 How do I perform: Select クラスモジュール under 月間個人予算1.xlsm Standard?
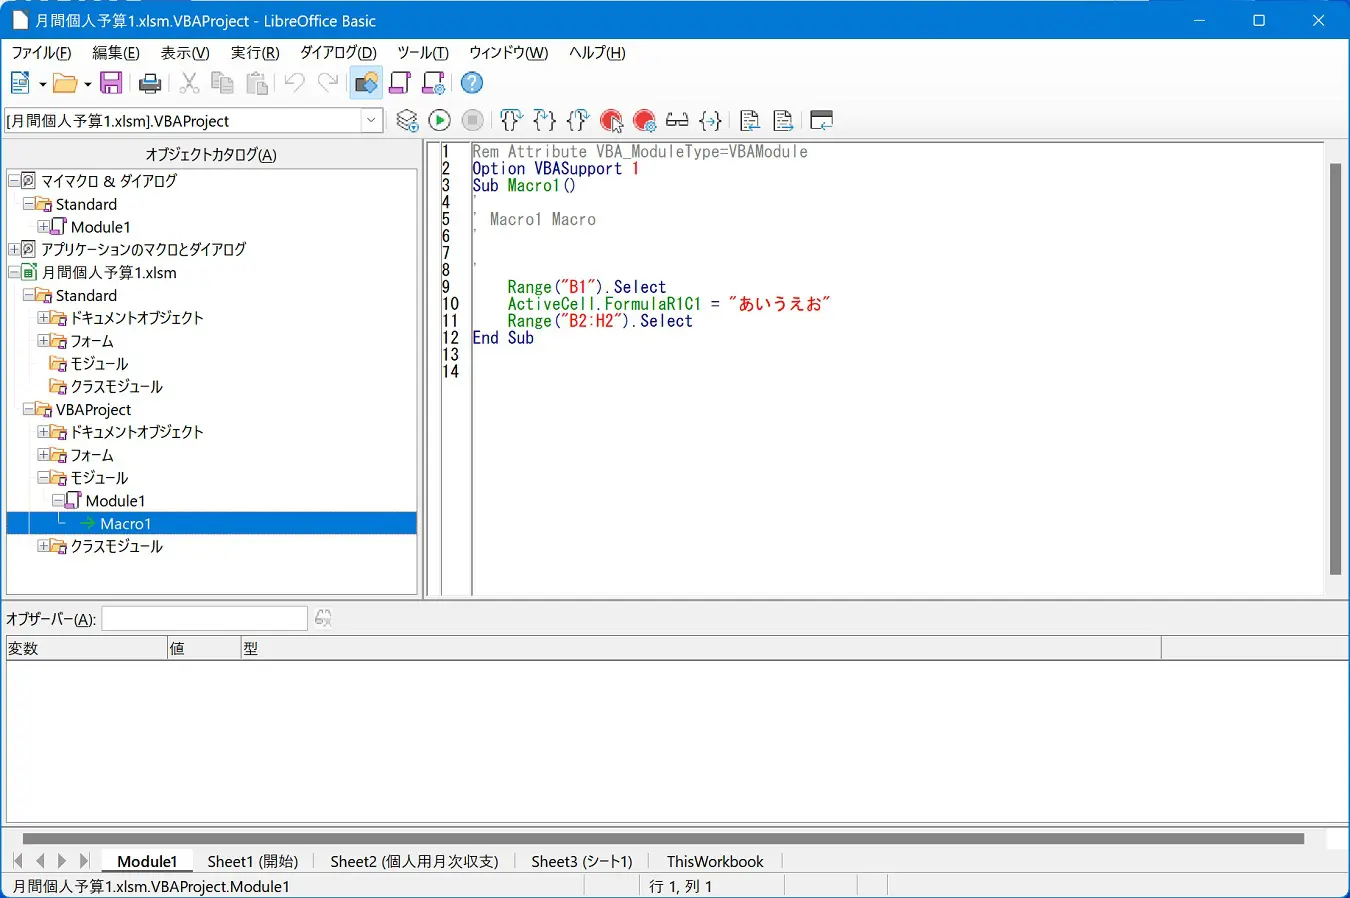coord(116,386)
